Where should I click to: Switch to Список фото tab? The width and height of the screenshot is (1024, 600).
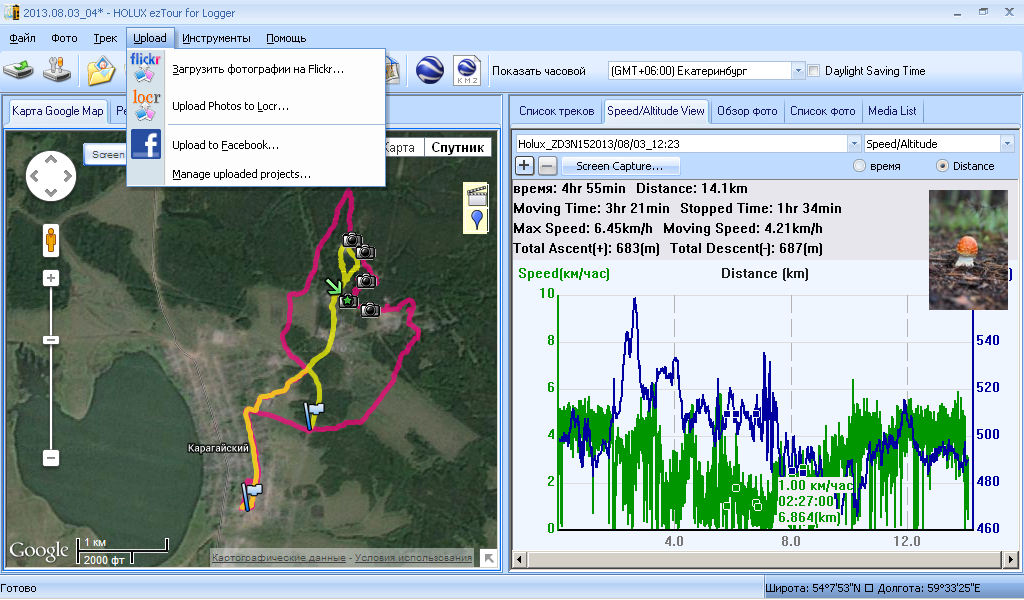click(822, 111)
